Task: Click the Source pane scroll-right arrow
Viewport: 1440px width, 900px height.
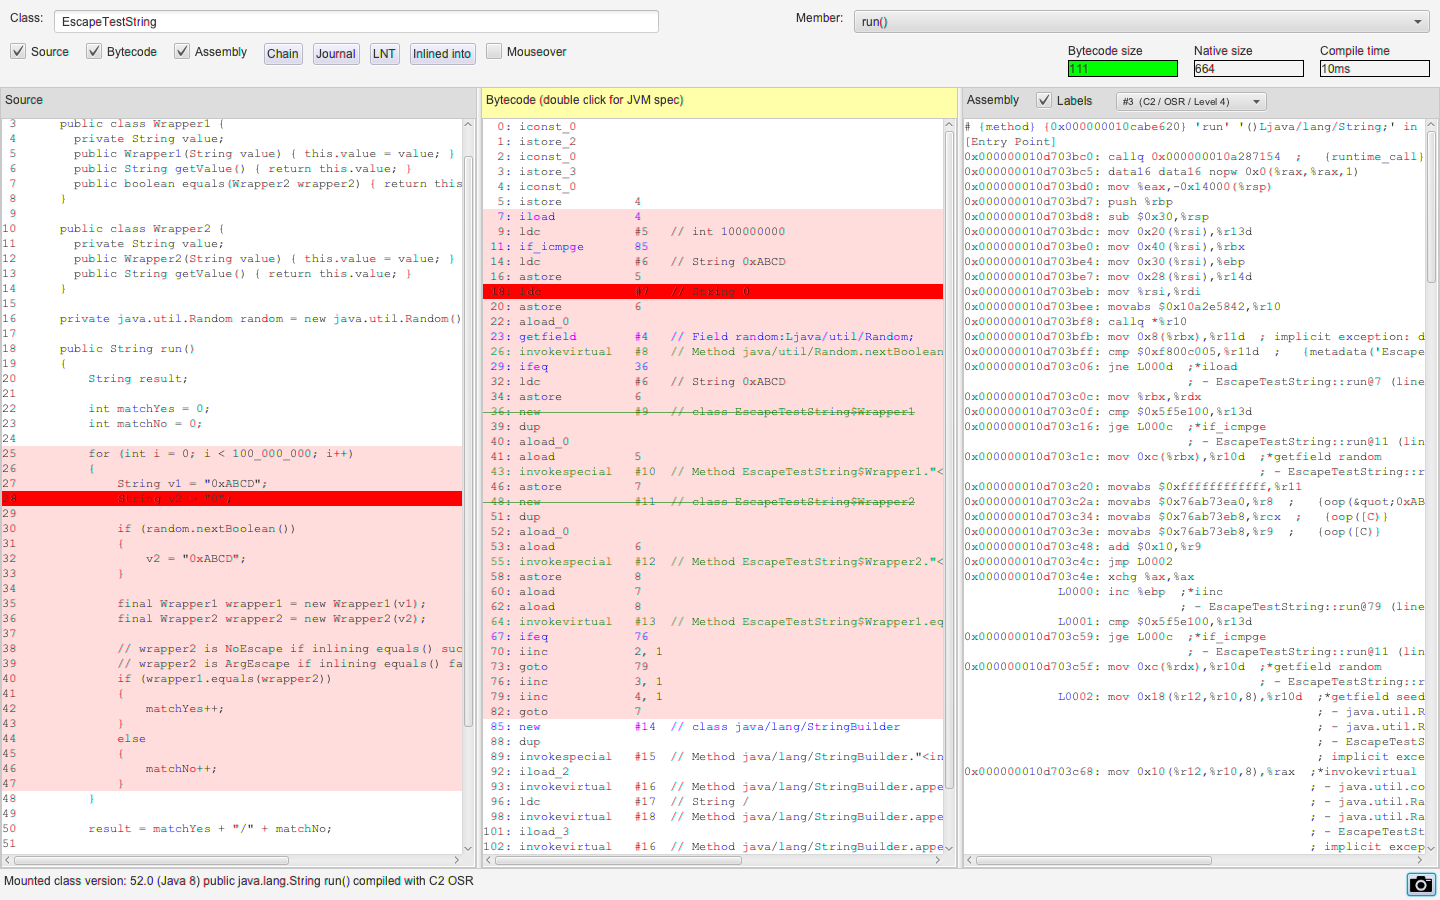Action: pyautogui.click(x=457, y=860)
